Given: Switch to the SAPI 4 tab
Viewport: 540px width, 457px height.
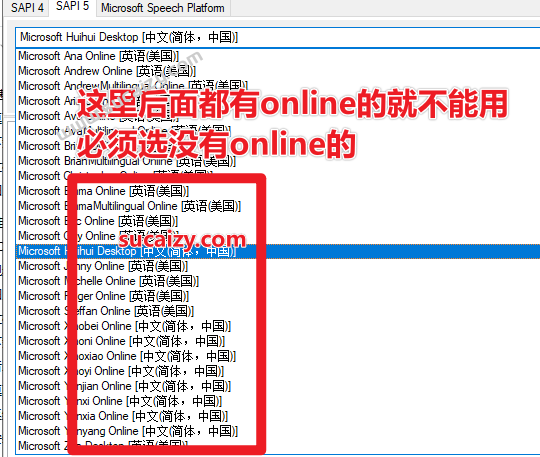Looking at the screenshot, I should point(27,8).
